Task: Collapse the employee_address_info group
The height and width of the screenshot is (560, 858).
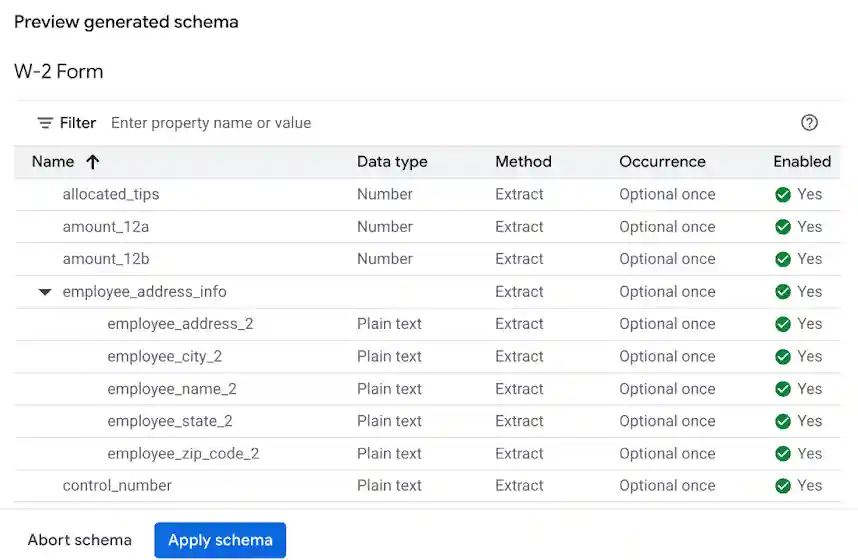Action: pos(45,292)
